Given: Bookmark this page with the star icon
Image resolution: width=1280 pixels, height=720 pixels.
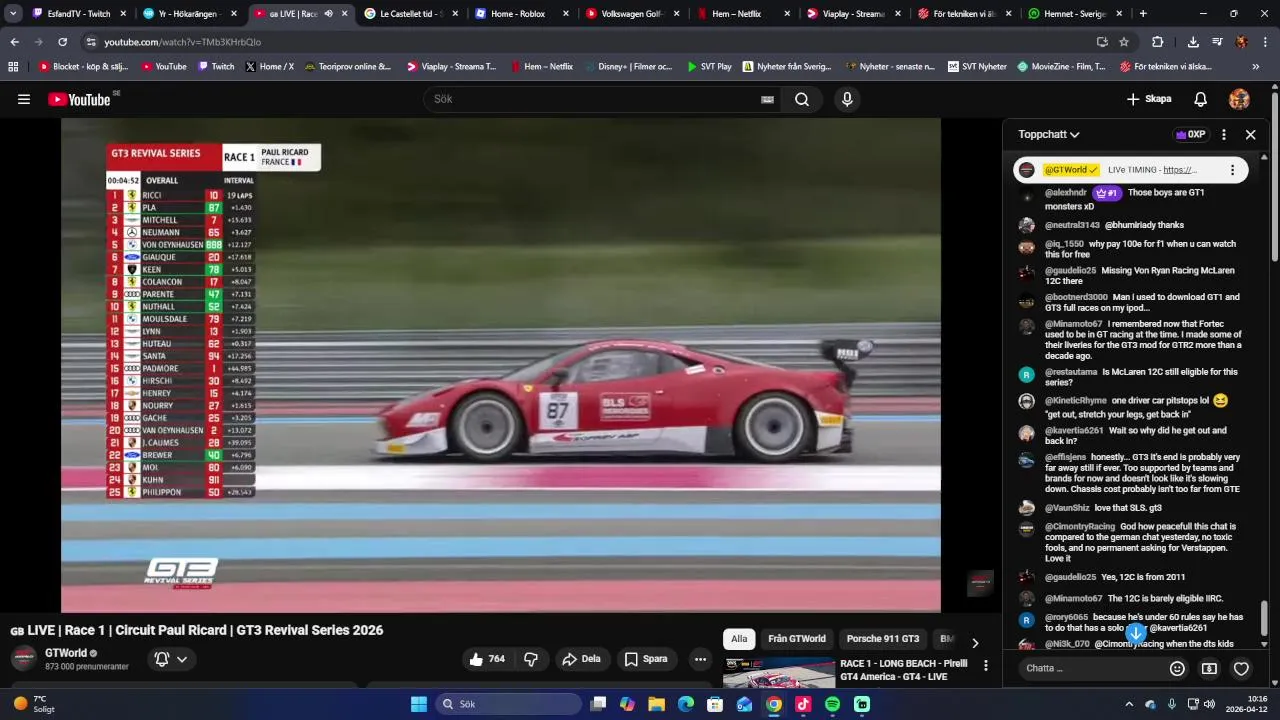Looking at the screenshot, I should click(x=1124, y=42).
